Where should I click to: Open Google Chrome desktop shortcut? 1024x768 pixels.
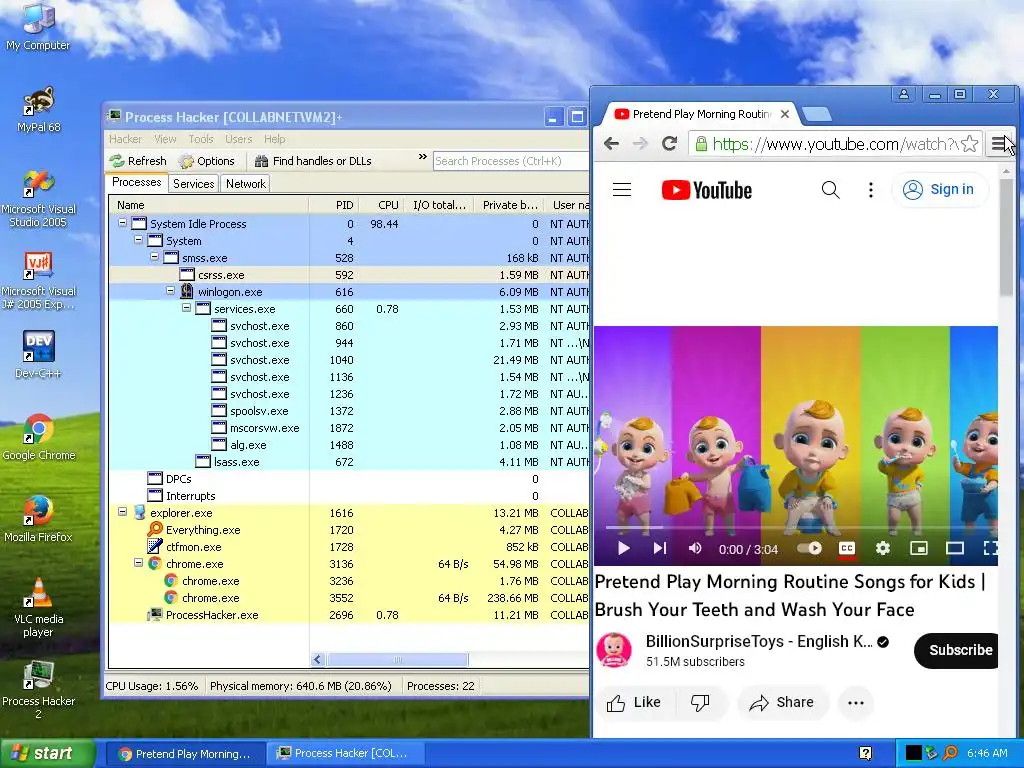tap(39, 437)
